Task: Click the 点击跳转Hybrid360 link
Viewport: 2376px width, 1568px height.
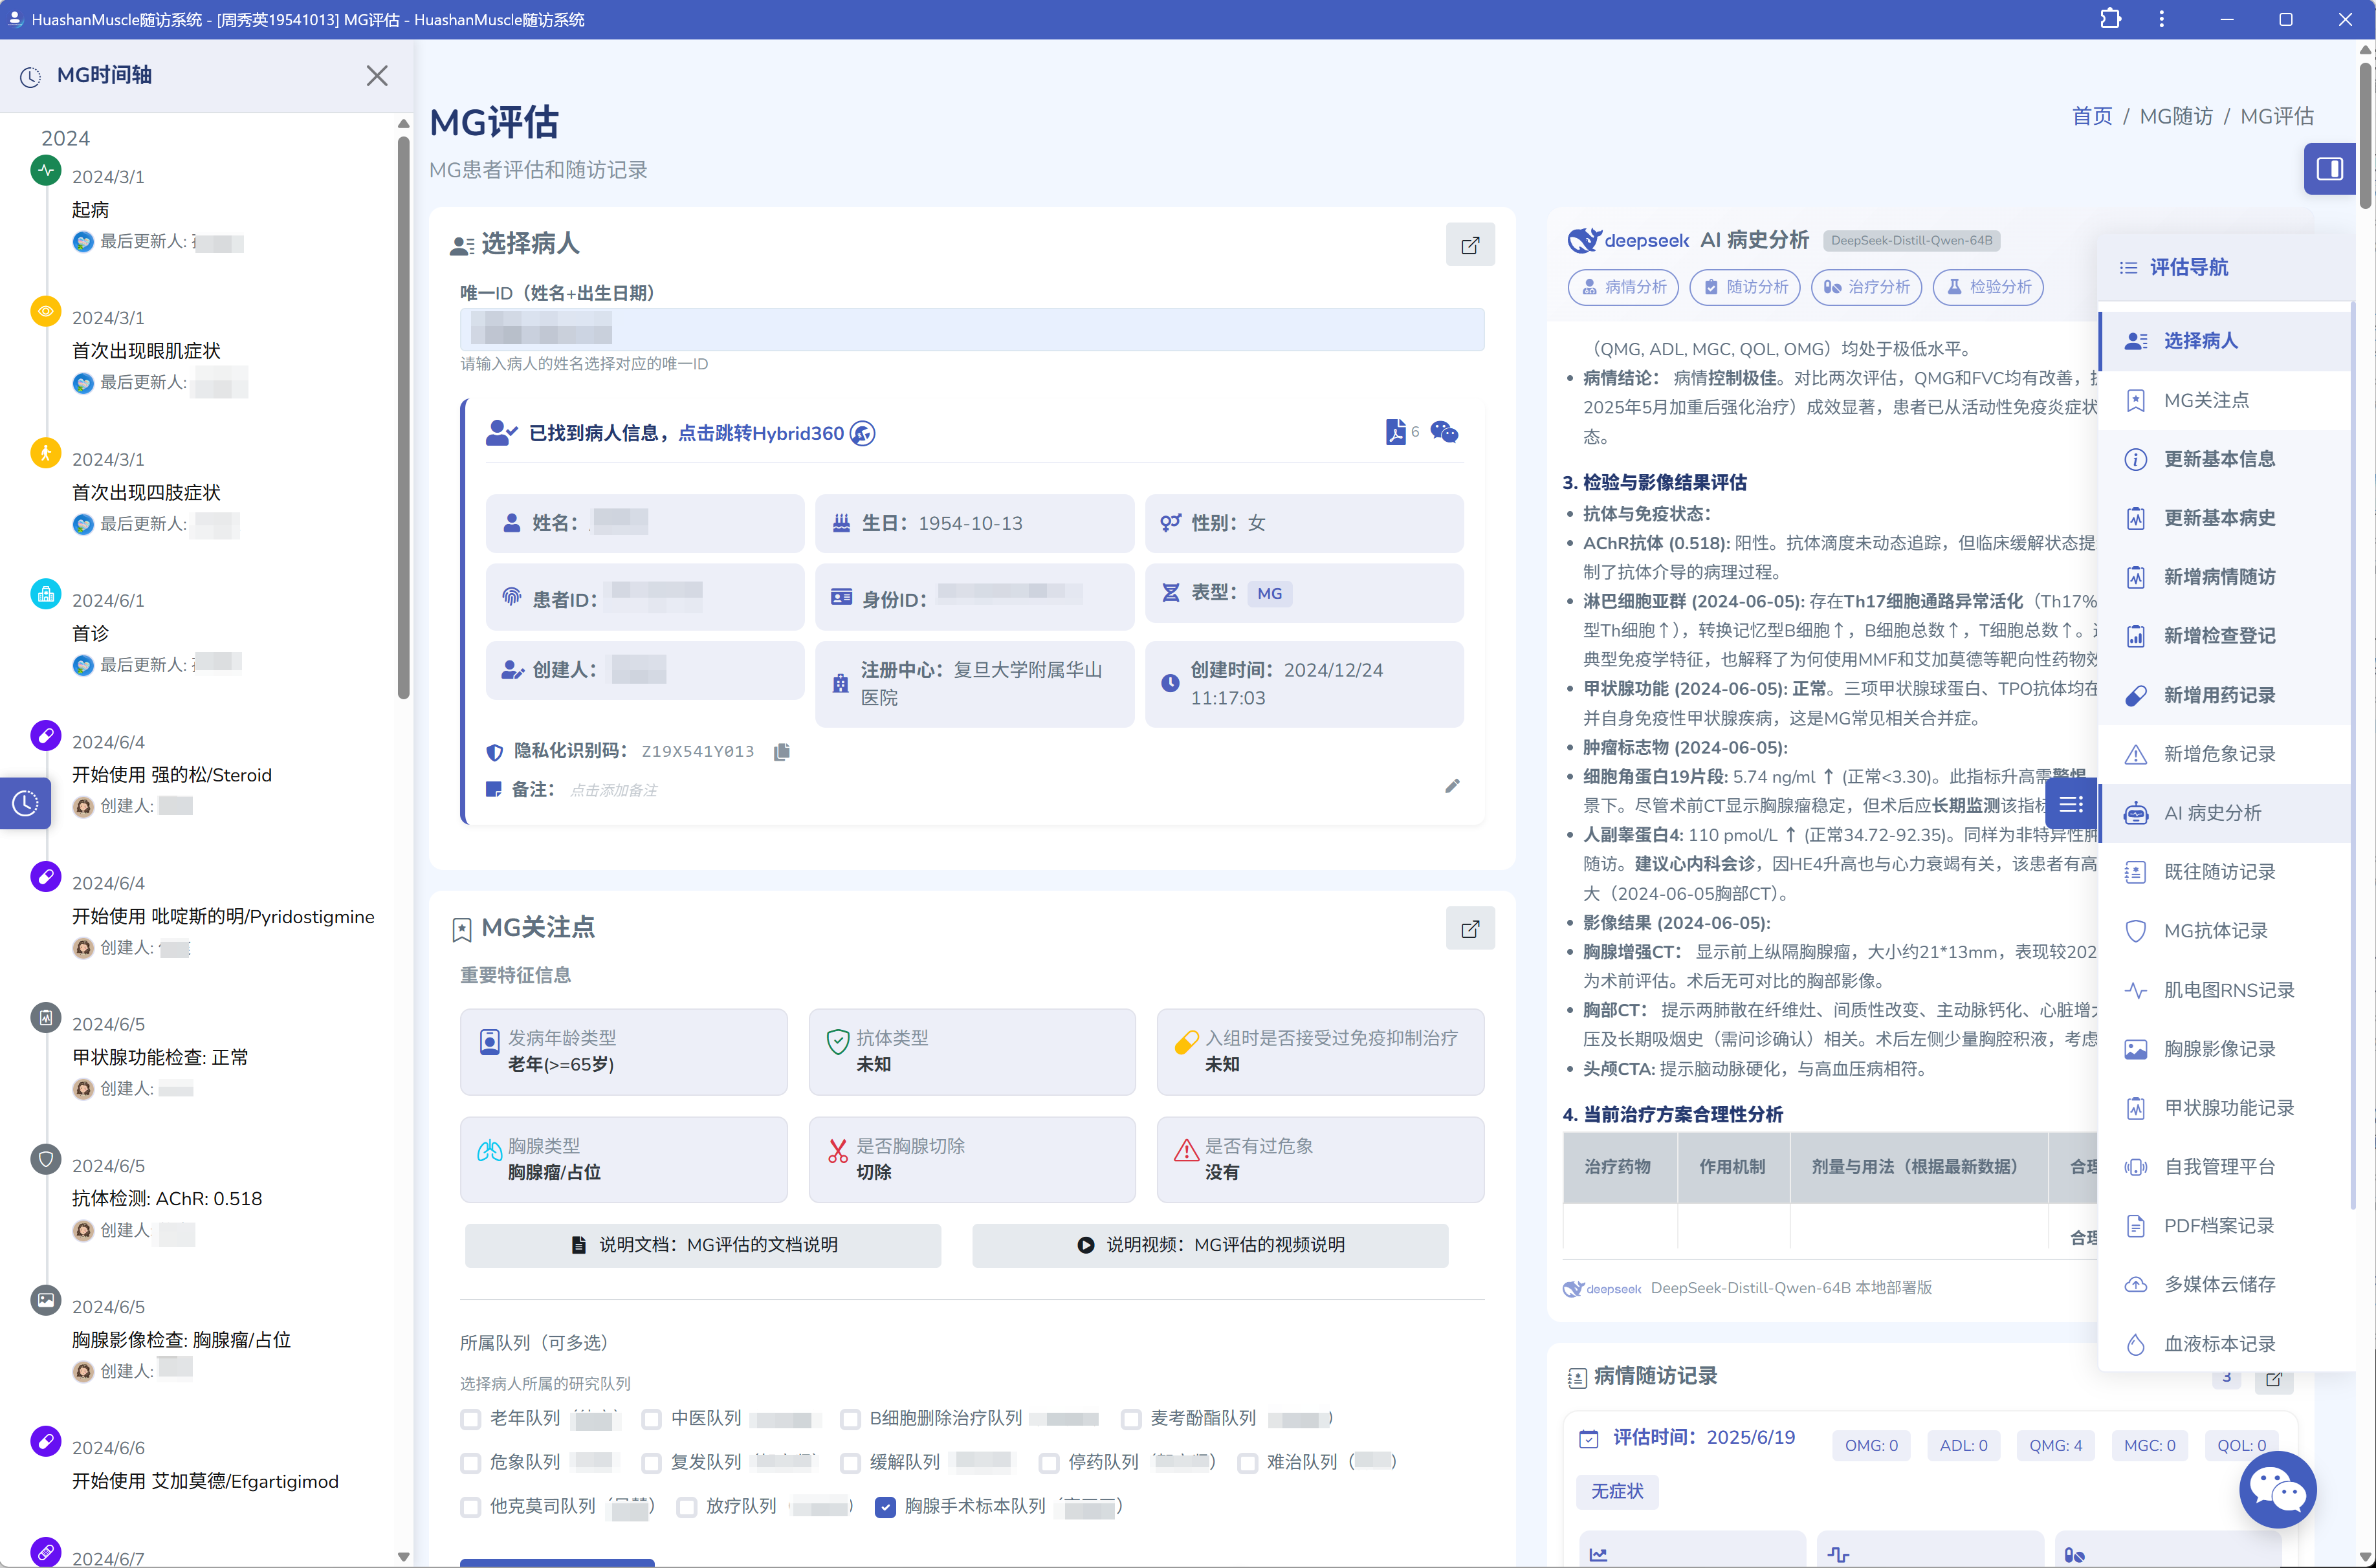Action: click(x=761, y=433)
